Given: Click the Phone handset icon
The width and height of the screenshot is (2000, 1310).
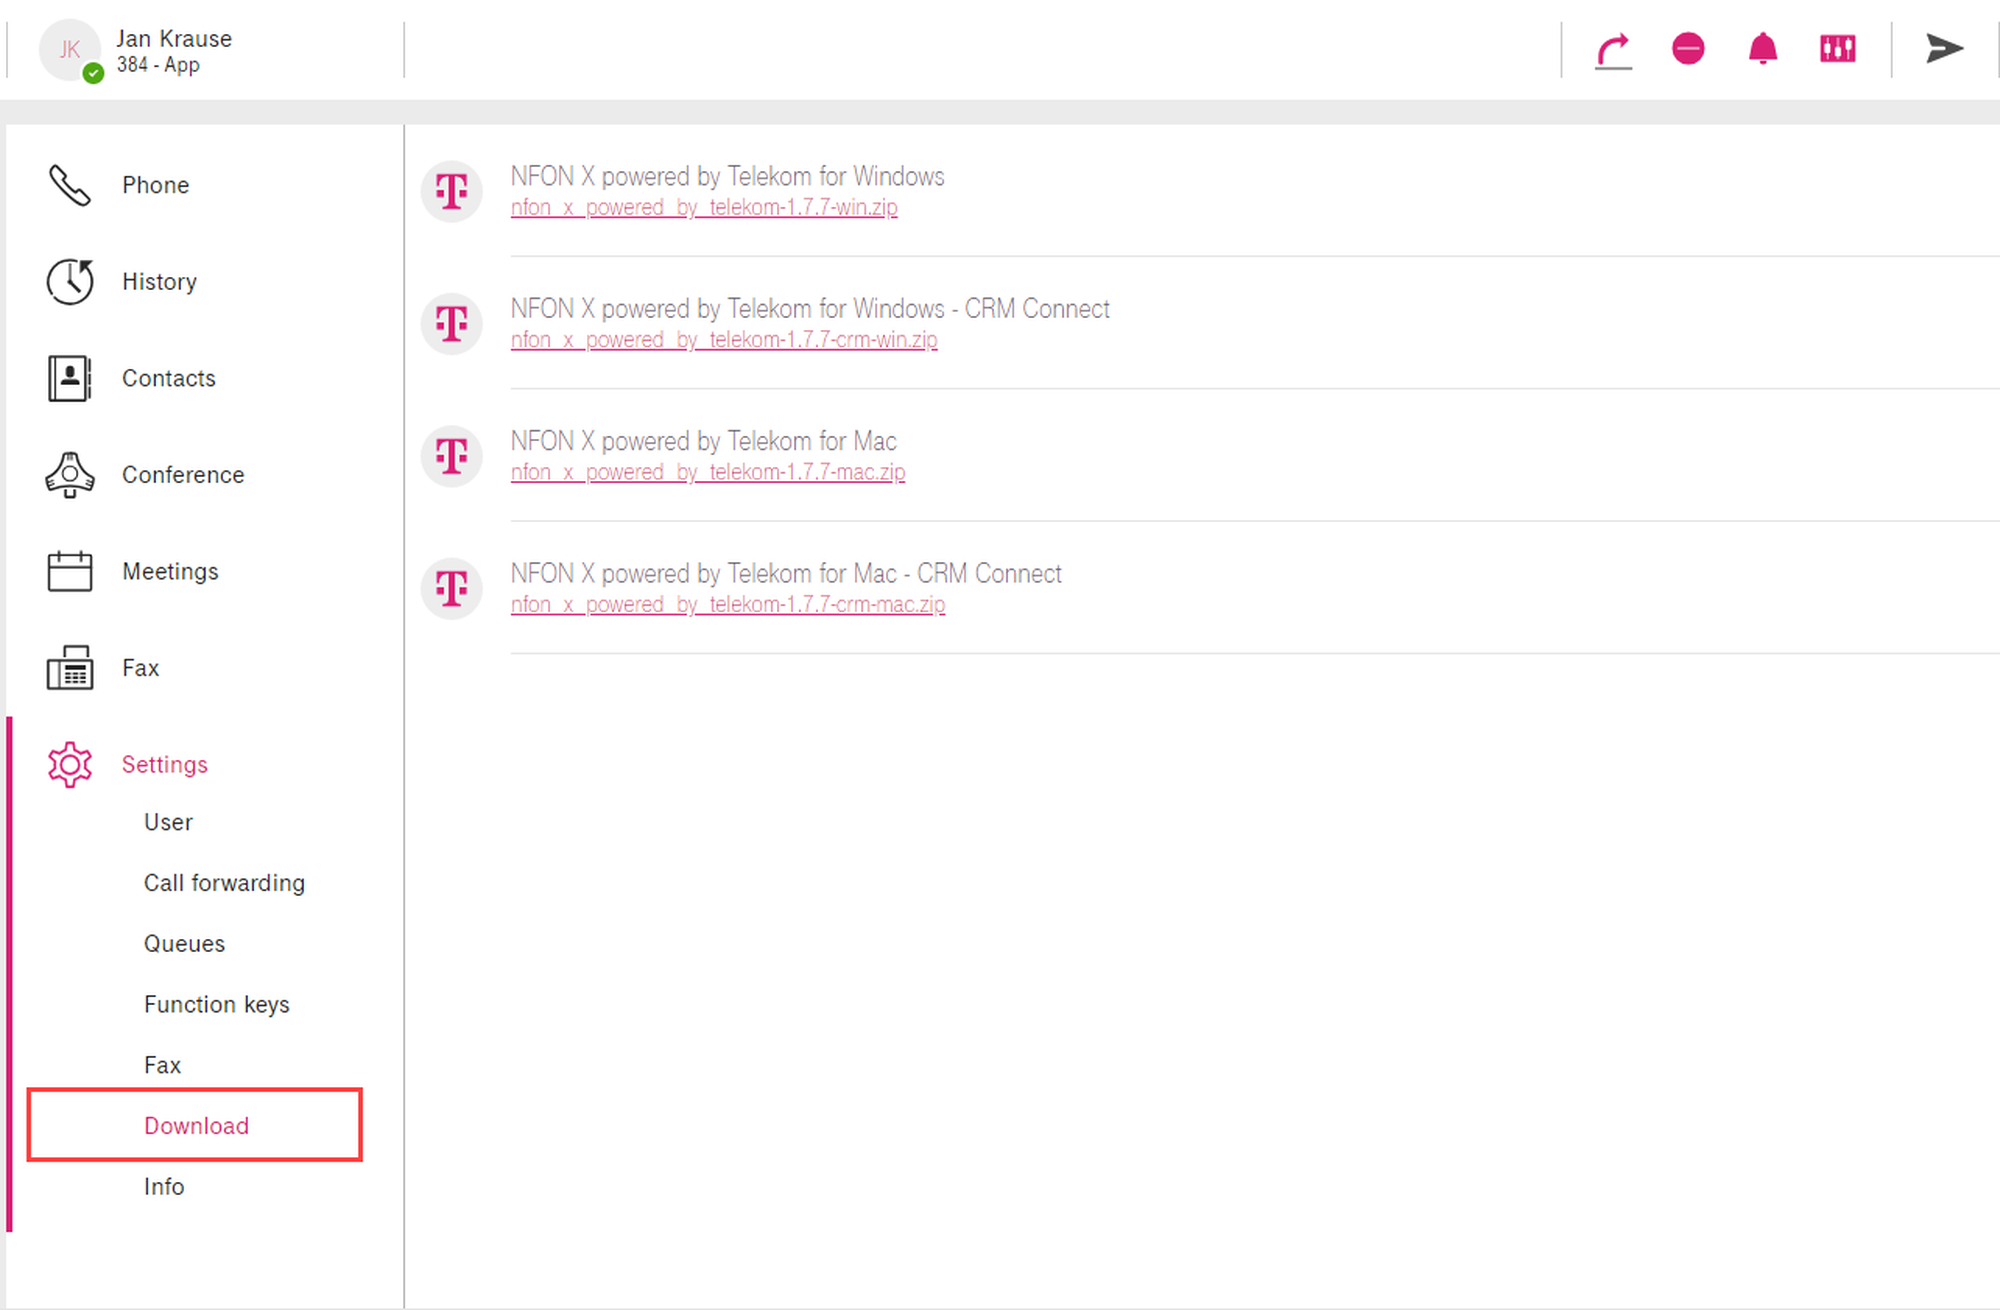Looking at the screenshot, I should click(x=70, y=186).
